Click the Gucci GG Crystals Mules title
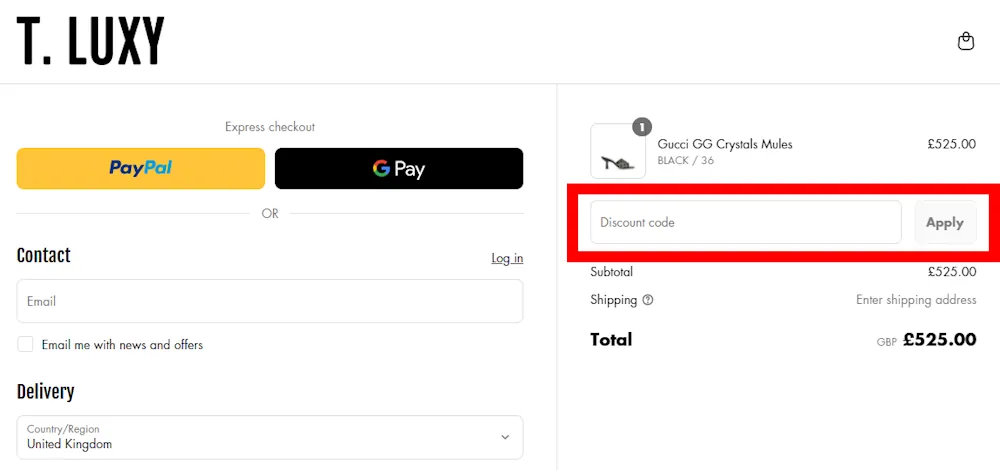The width and height of the screenshot is (1000, 470). click(725, 144)
